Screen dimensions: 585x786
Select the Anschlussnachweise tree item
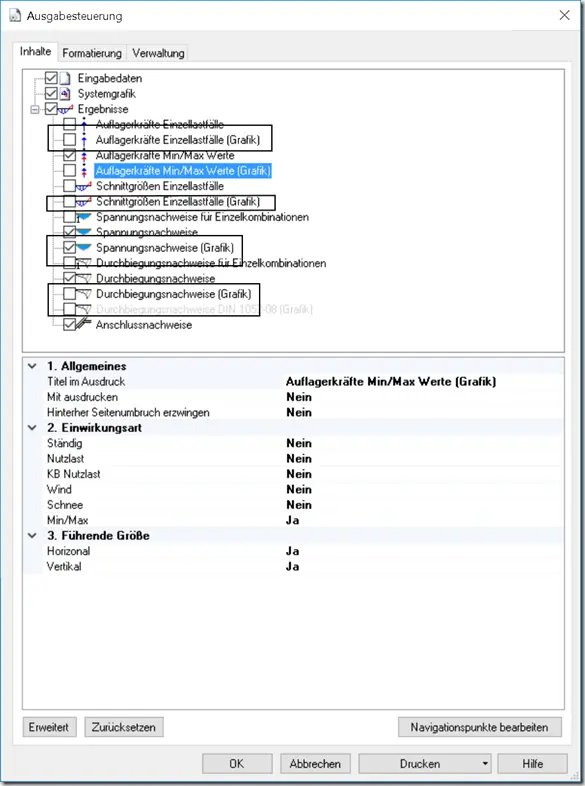pos(144,325)
